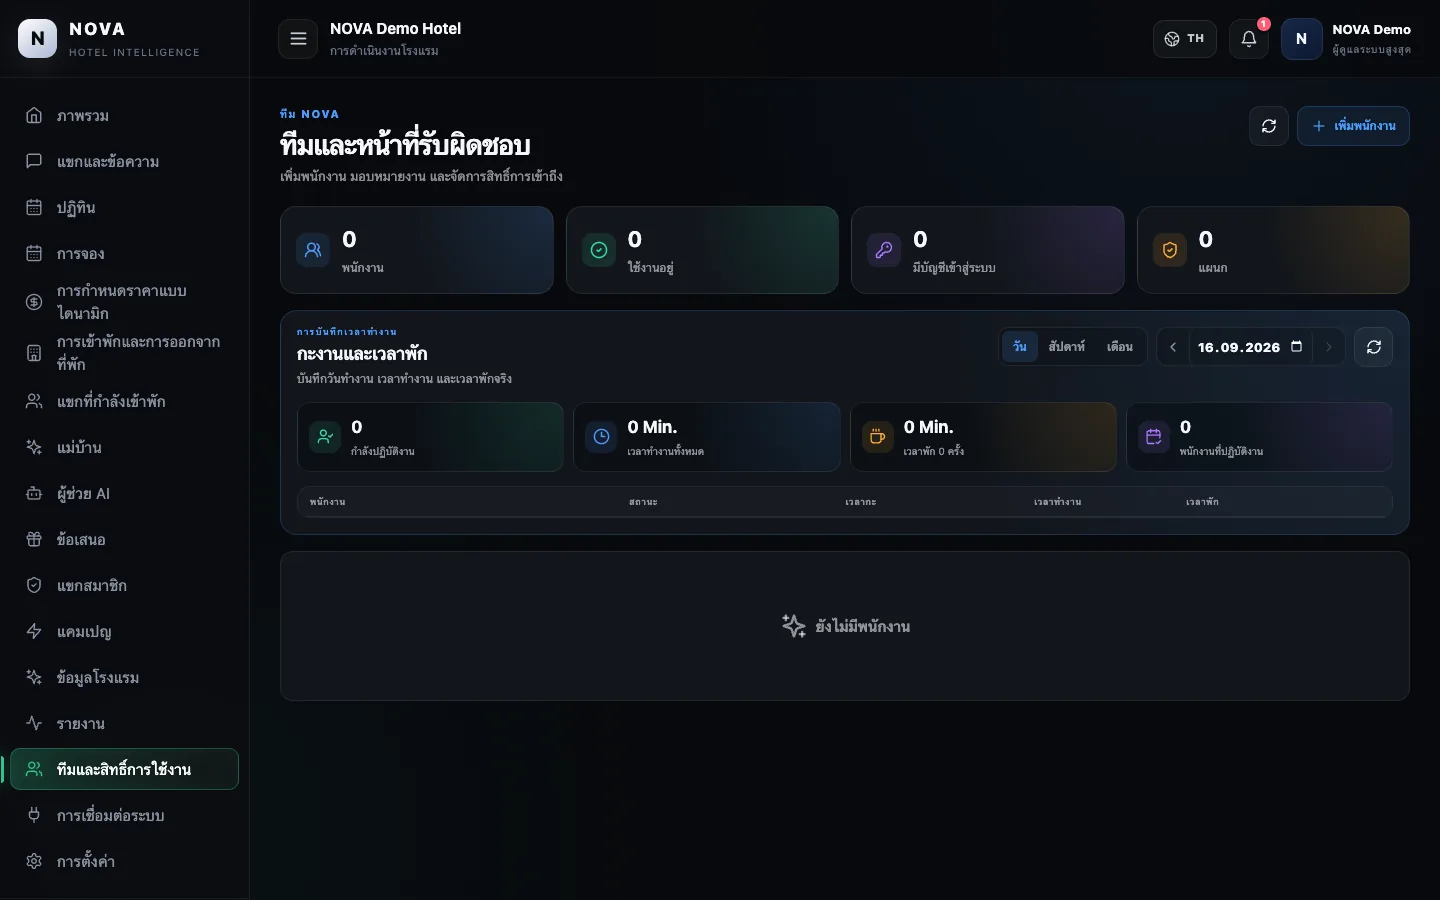
Task: Click the NOVA Hotel Intelligence logo
Action: tap(109, 39)
